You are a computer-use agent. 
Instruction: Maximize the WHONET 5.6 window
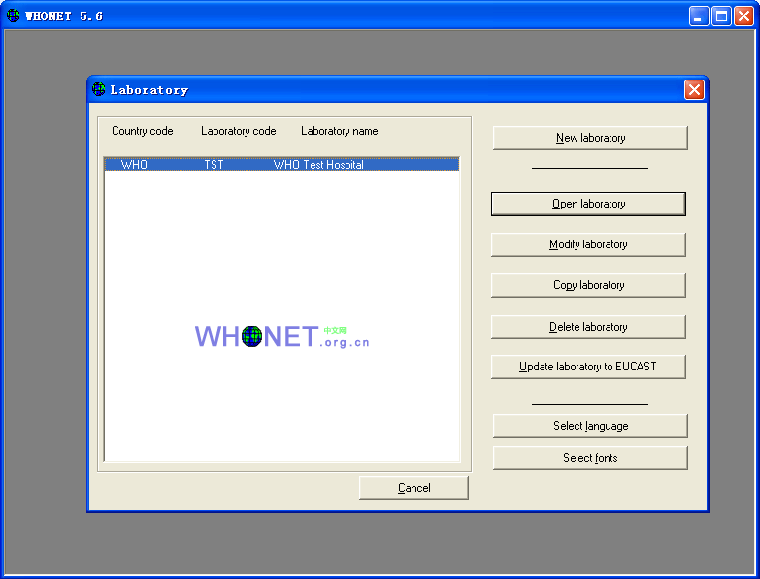[x=721, y=16]
